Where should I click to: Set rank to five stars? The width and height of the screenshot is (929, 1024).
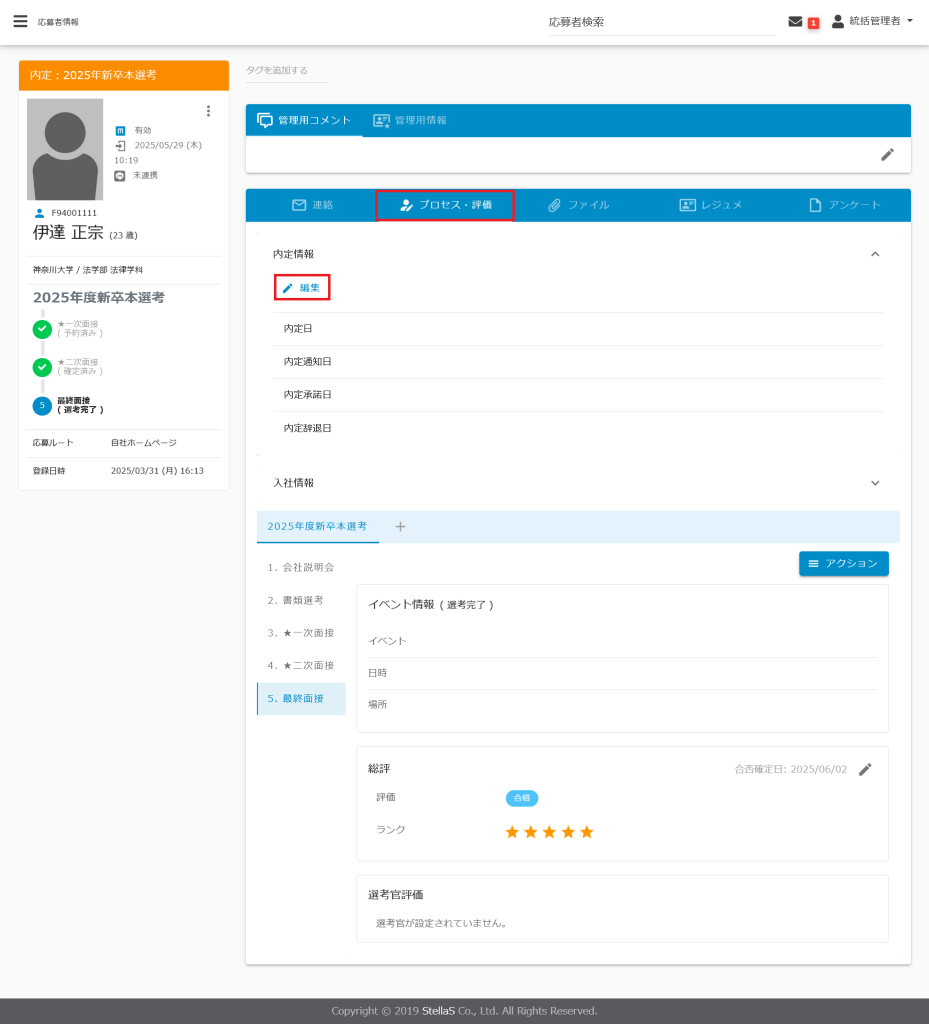pos(587,832)
